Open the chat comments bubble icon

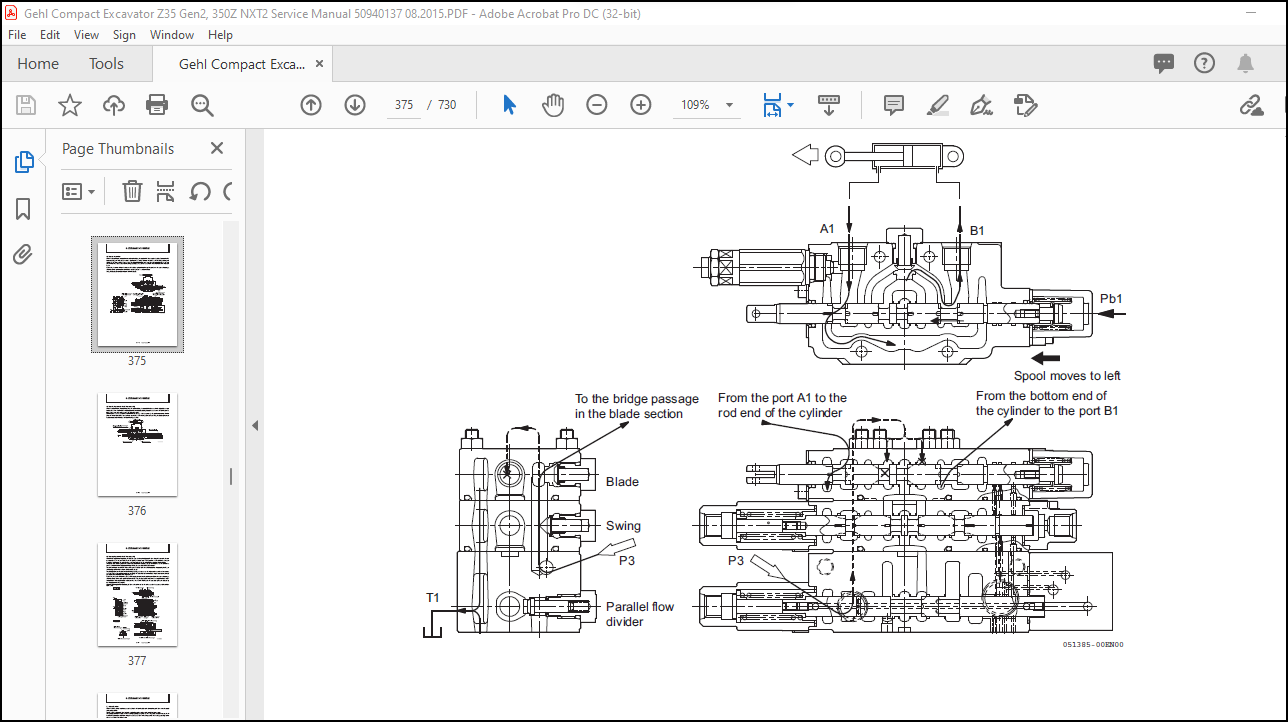pyautogui.click(x=1164, y=63)
